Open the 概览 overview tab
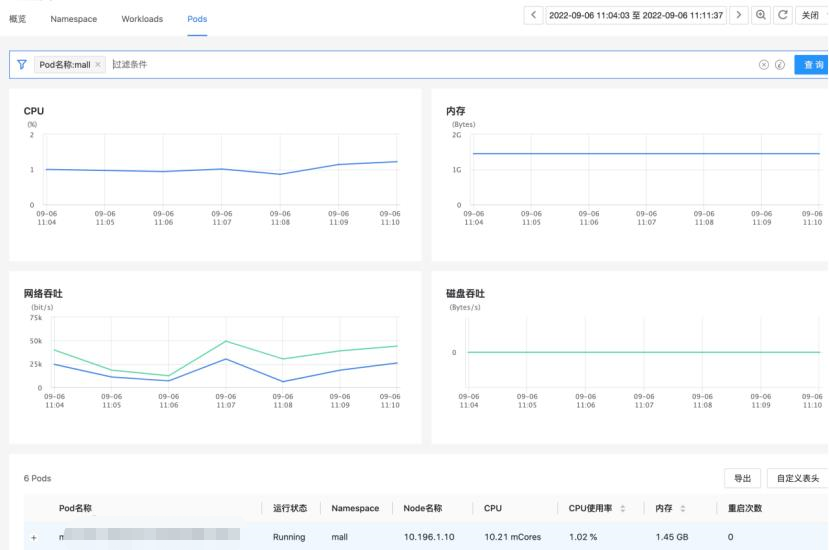The width and height of the screenshot is (829, 550). tap(18, 19)
